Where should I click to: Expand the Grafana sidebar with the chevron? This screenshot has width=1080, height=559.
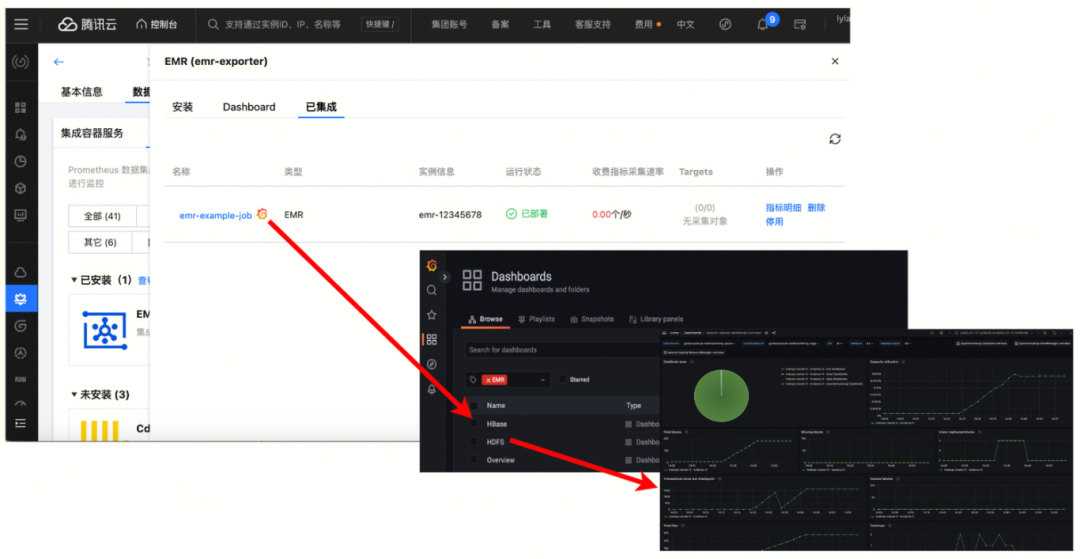pos(444,277)
